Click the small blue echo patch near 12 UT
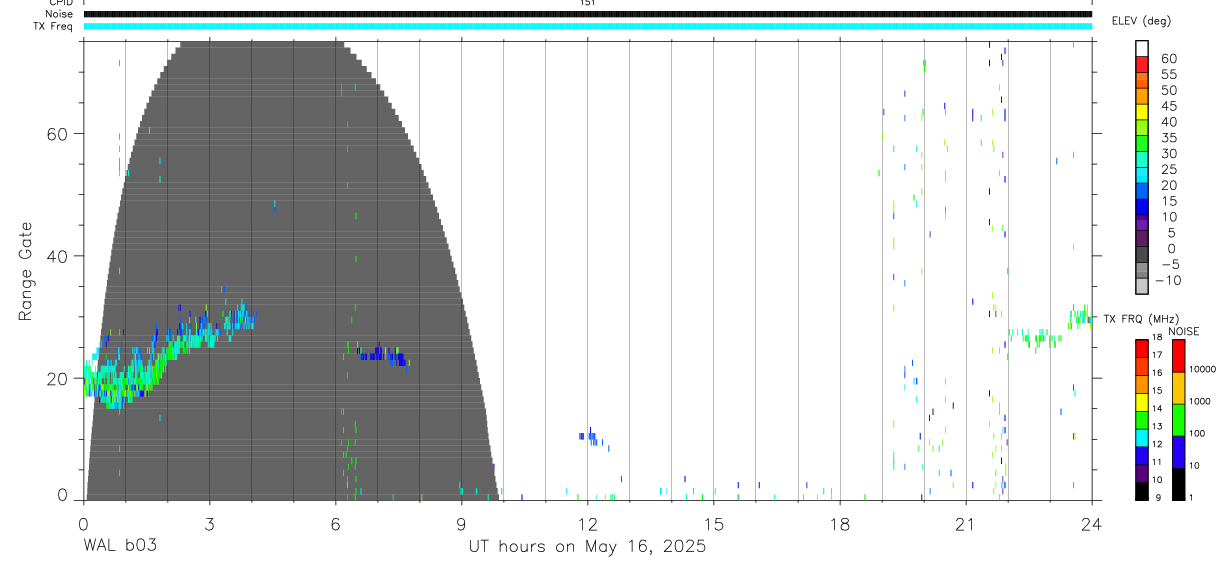Viewport: 1228px width, 567px height. coord(594,437)
